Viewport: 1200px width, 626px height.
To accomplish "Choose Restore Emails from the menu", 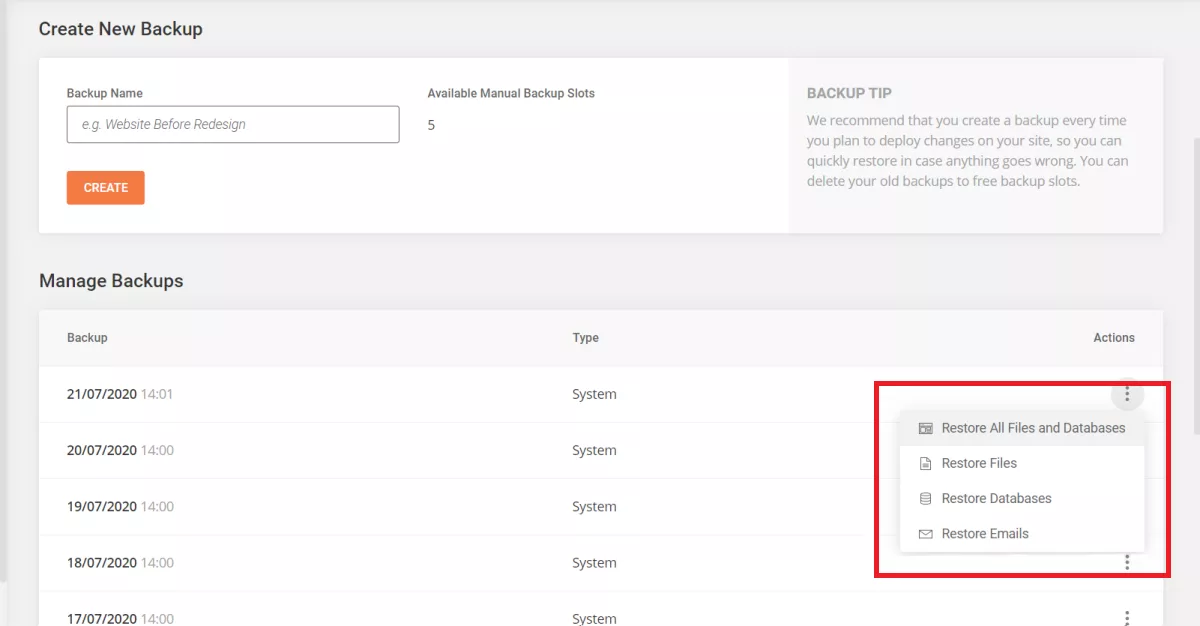I will [x=1022, y=533].
